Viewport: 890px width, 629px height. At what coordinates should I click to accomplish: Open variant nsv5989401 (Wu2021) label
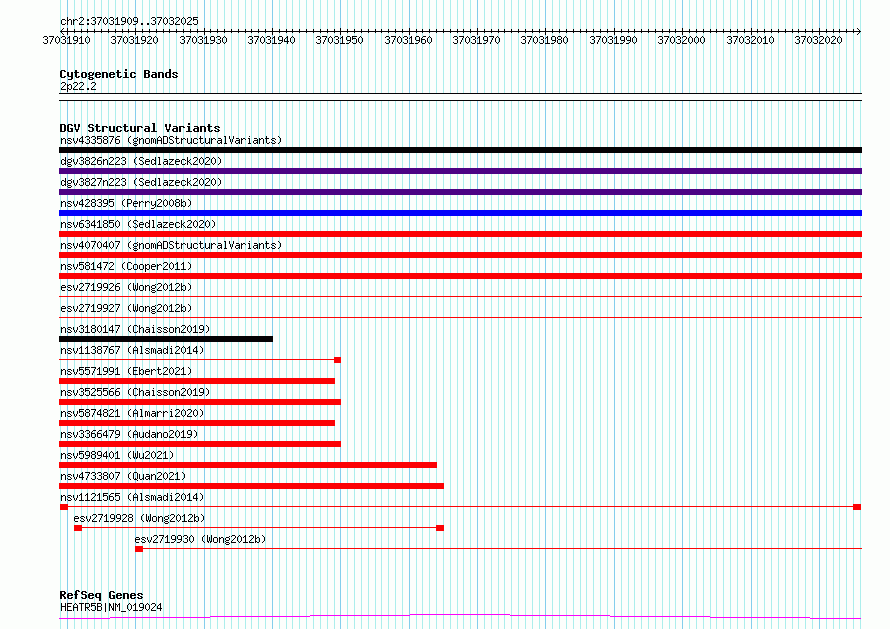coord(117,455)
